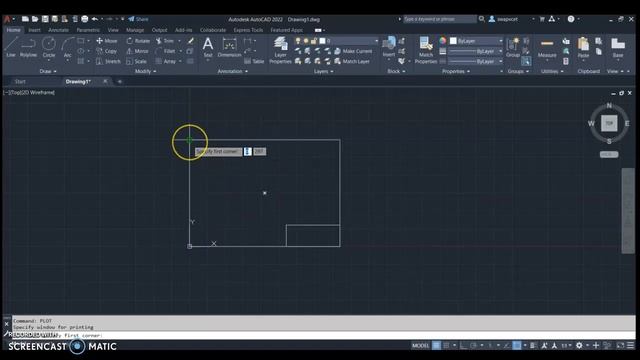Select the Dimension tool

(x=229, y=47)
